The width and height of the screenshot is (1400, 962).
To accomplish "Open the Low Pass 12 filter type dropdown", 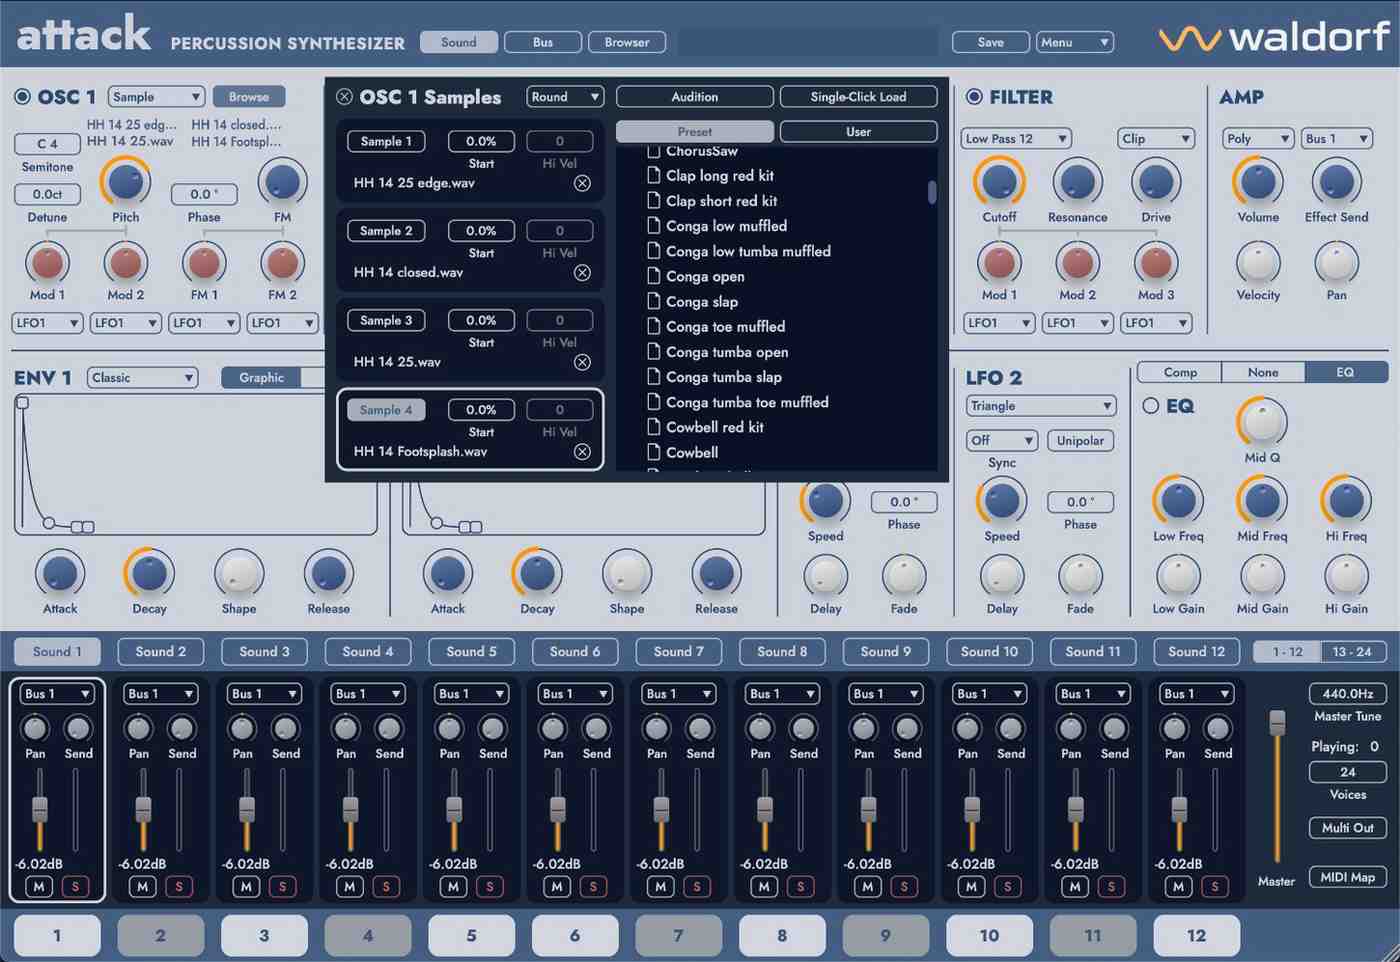I will [x=1015, y=138].
